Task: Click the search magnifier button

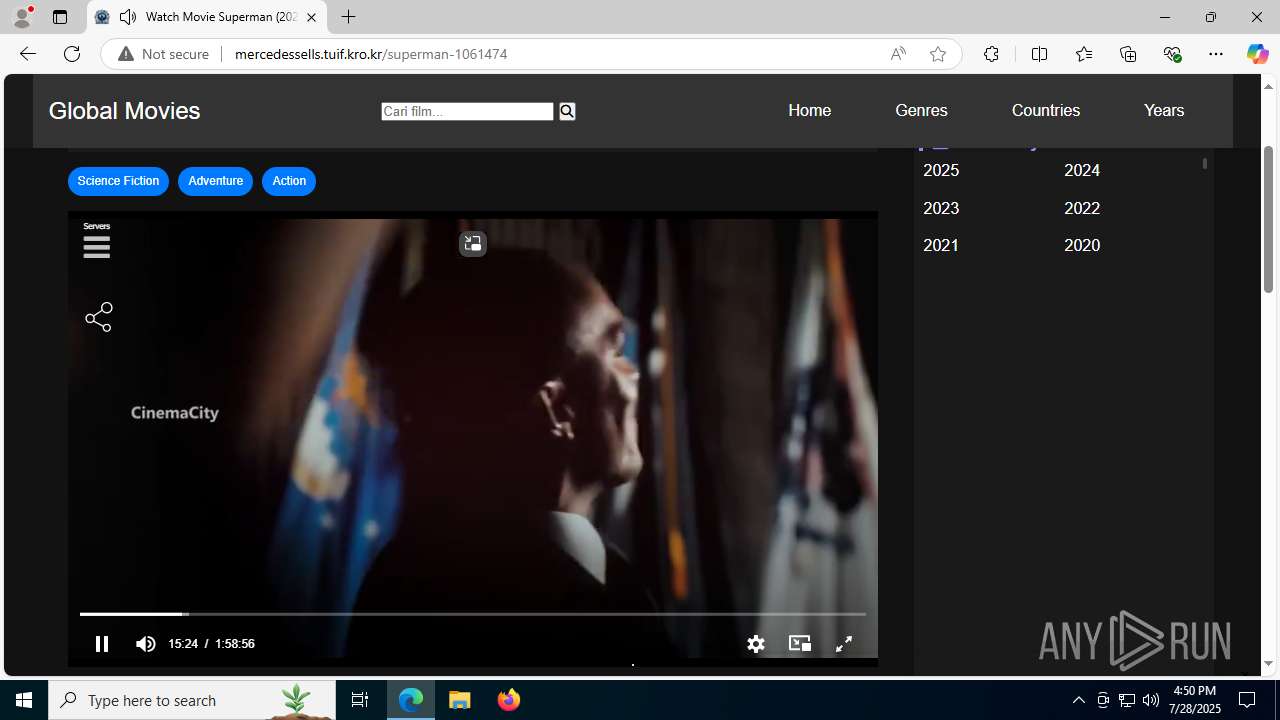Action: pos(567,111)
